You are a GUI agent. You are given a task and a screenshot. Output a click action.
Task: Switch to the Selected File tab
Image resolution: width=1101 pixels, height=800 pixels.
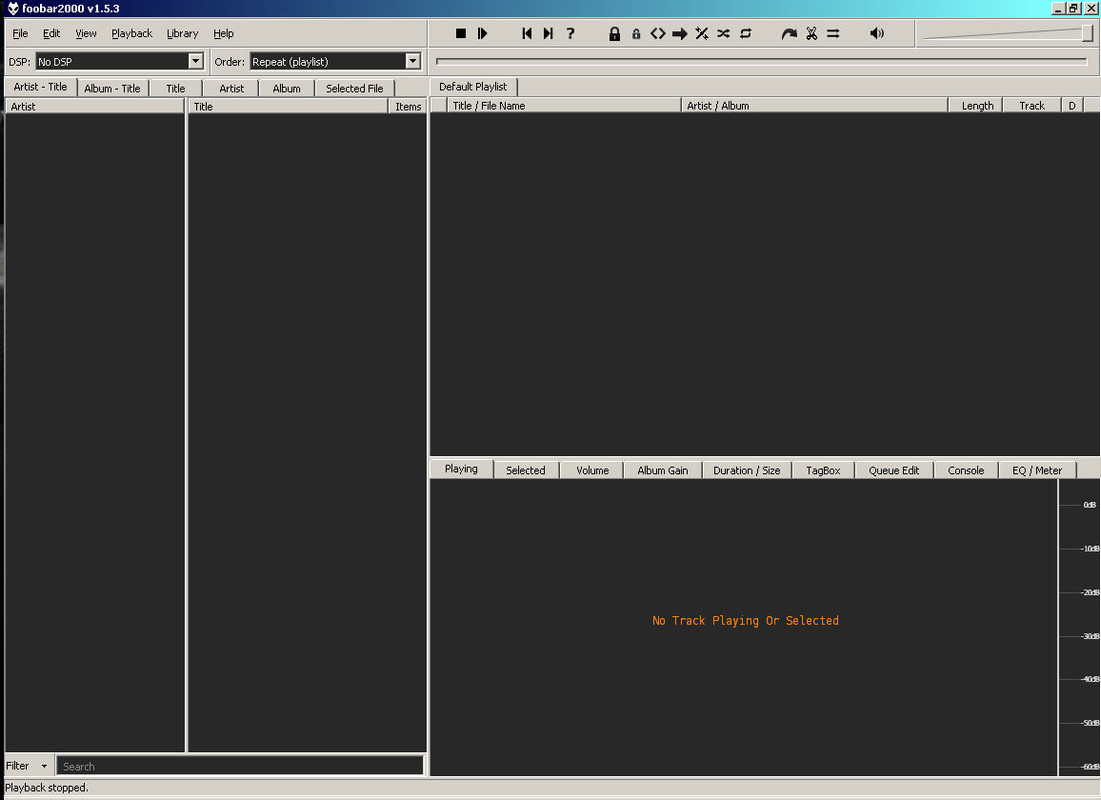[x=355, y=88]
